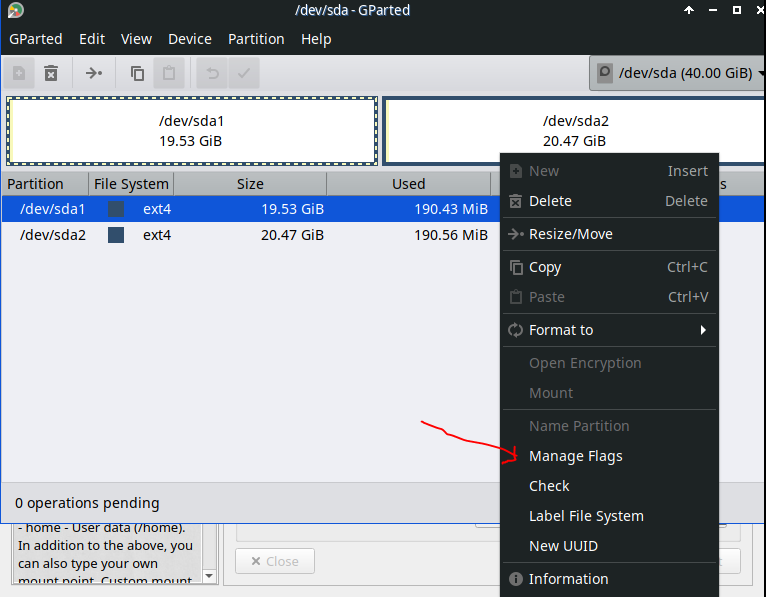The image size is (766, 597).
Task: Click the GParted app icon in title bar
Action: [x=16, y=10]
